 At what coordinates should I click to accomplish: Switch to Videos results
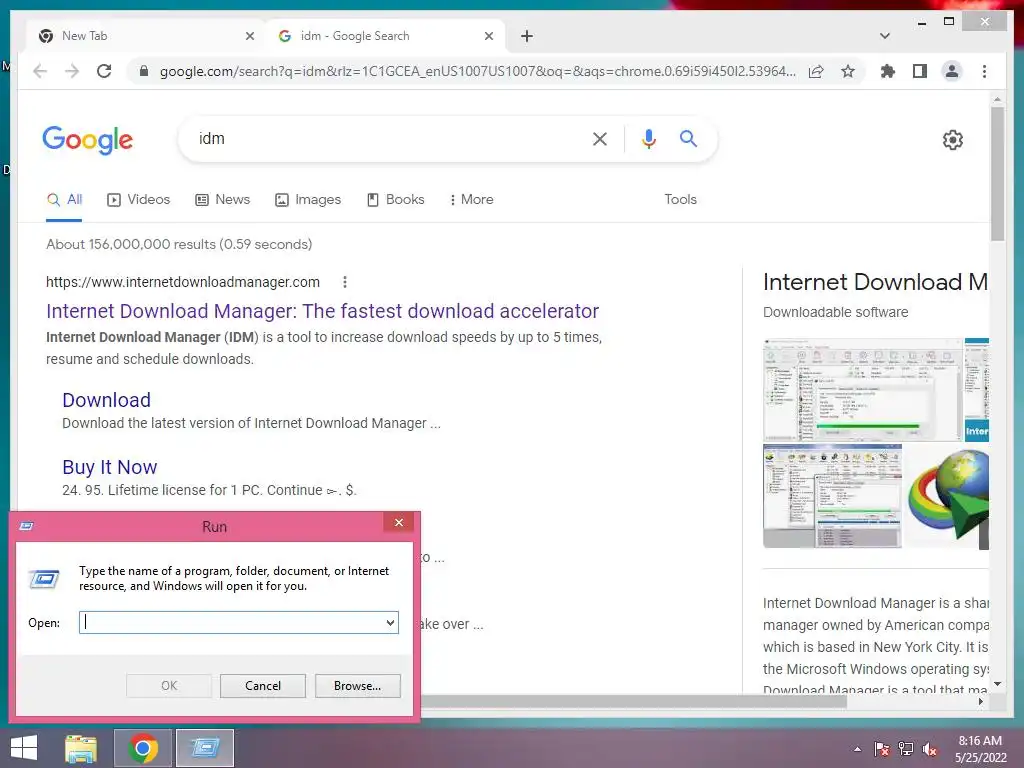(x=138, y=199)
